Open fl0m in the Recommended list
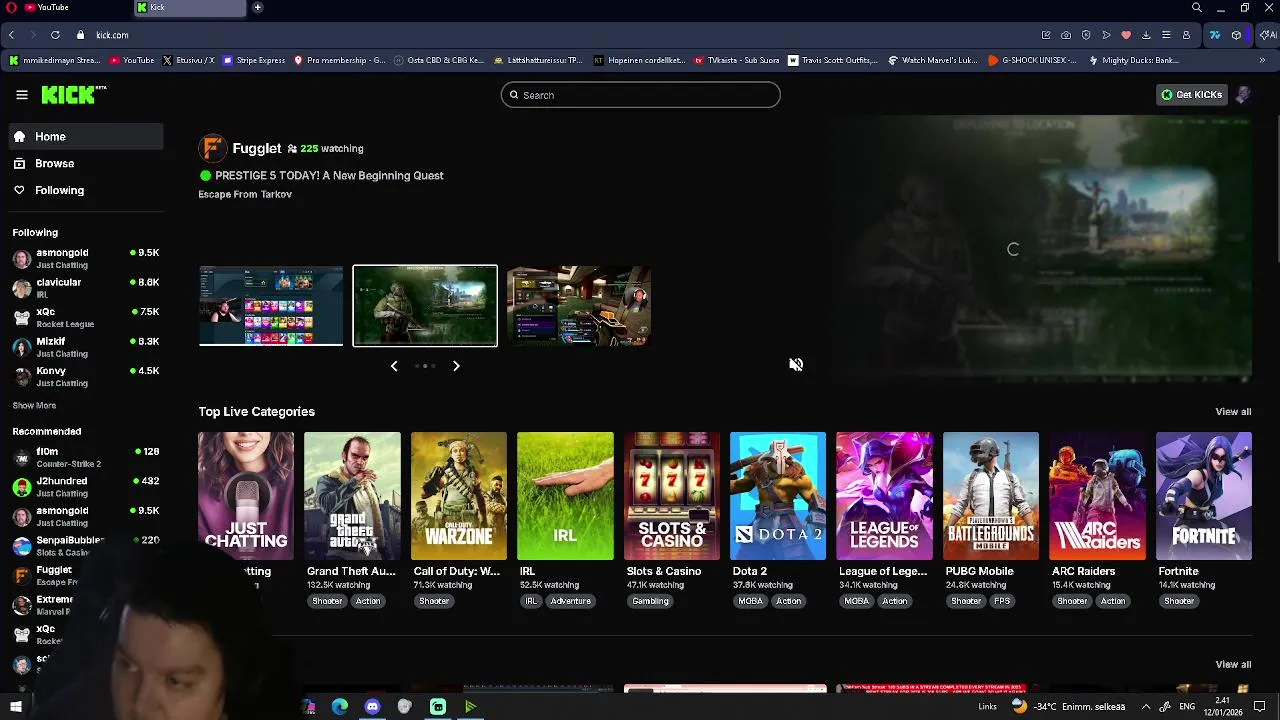1280x720 pixels. click(x=86, y=457)
